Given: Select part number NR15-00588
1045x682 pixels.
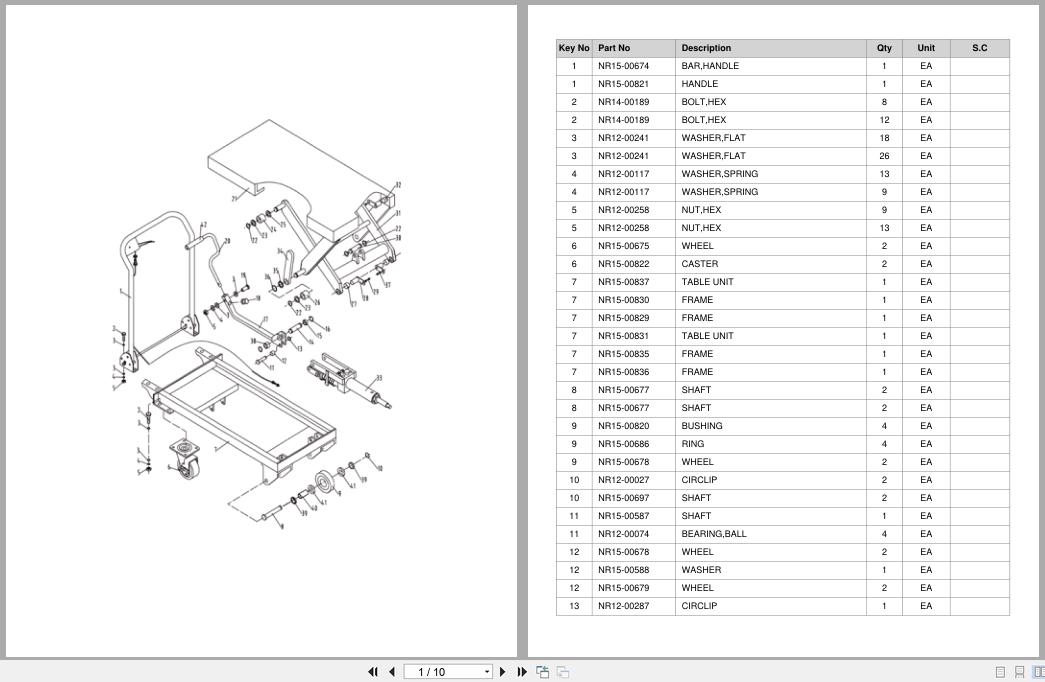Looking at the screenshot, I should [x=623, y=570].
